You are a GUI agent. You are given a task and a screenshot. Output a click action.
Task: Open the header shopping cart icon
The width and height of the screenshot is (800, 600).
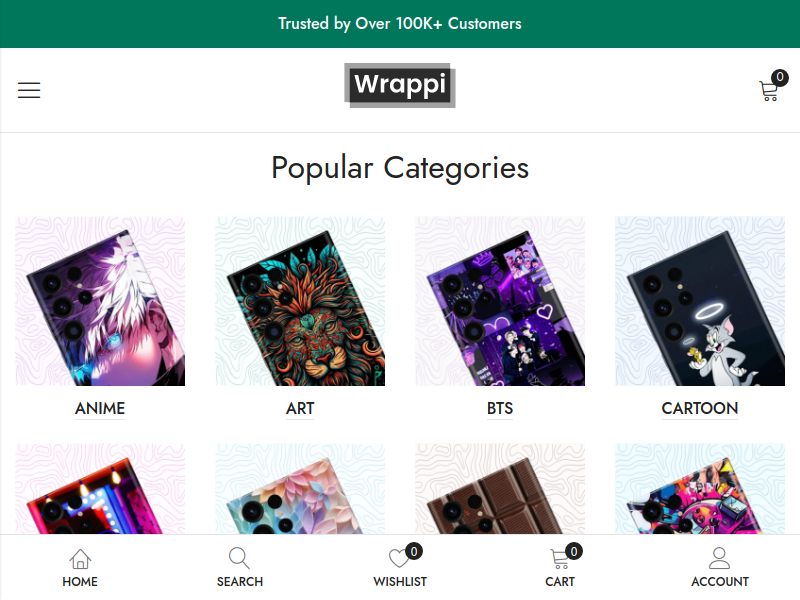pos(769,90)
